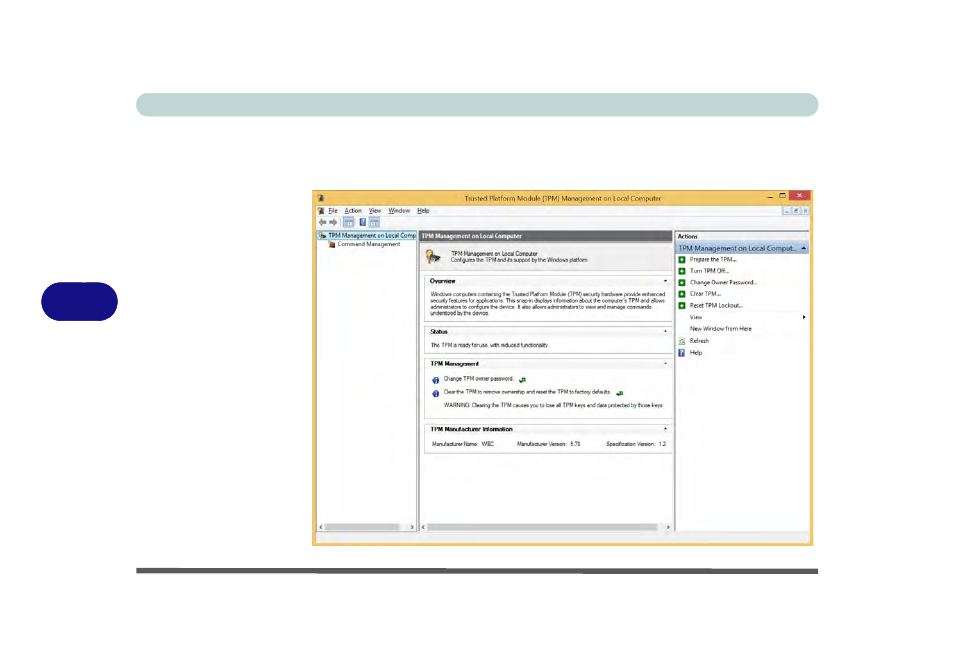Click the green Clear TPM action icon
The height and width of the screenshot is (672, 954).
[x=682, y=294]
